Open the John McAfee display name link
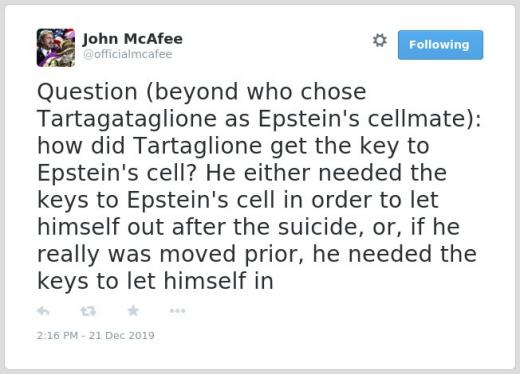 click(133, 39)
